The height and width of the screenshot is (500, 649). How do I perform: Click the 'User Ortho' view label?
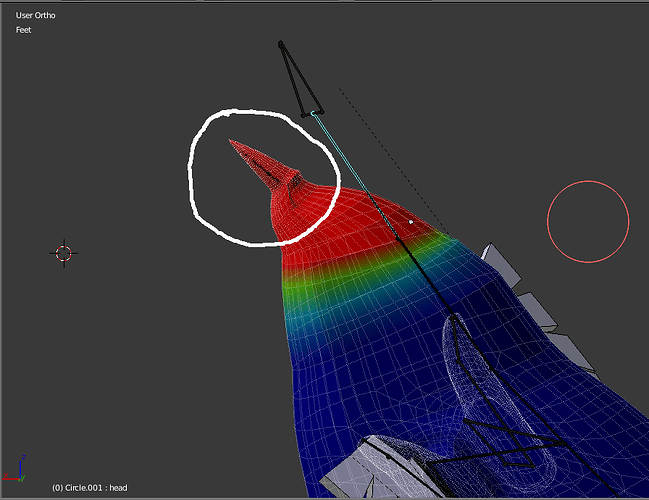coord(36,15)
